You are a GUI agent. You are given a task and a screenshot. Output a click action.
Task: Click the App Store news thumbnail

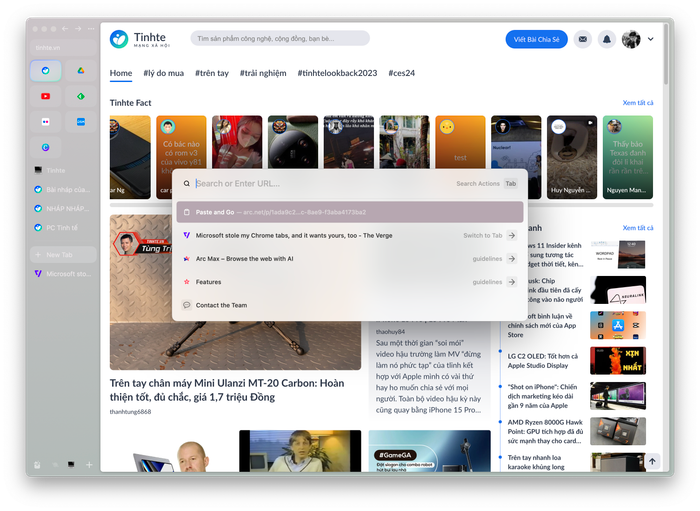pos(618,325)
